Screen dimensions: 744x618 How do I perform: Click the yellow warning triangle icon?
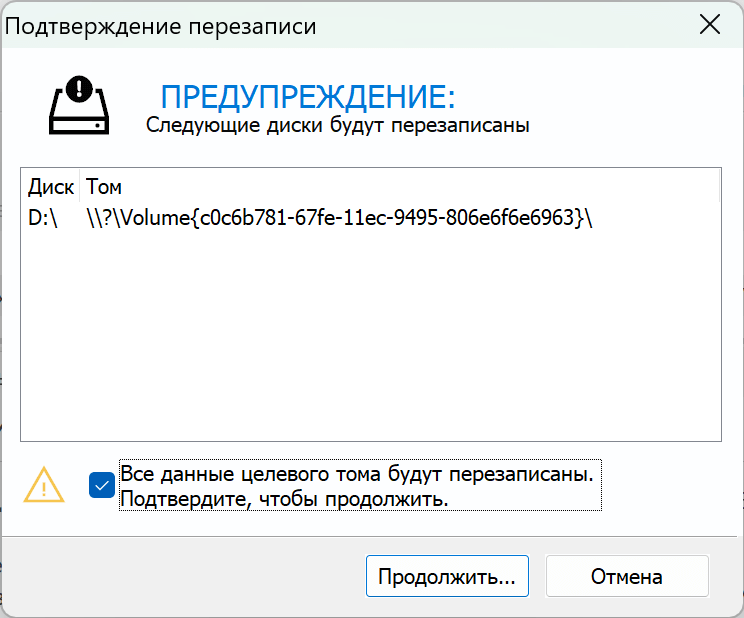[x=44, y=484]
